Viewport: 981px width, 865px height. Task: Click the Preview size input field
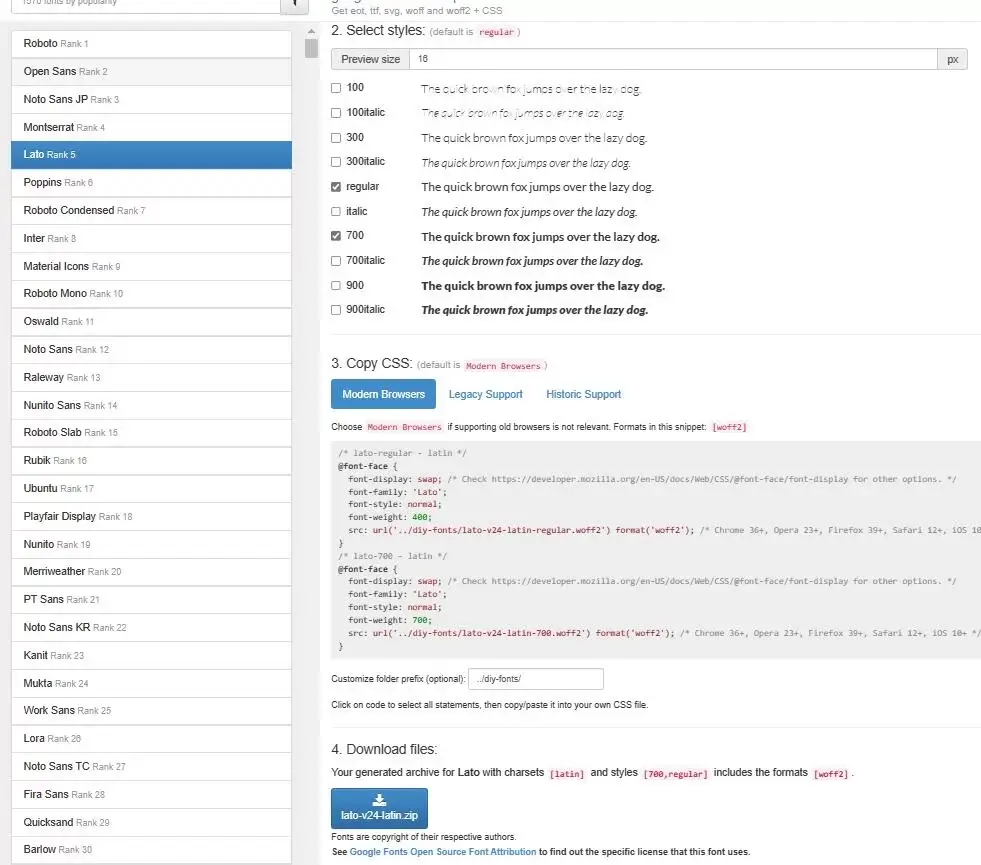(673, 59)
